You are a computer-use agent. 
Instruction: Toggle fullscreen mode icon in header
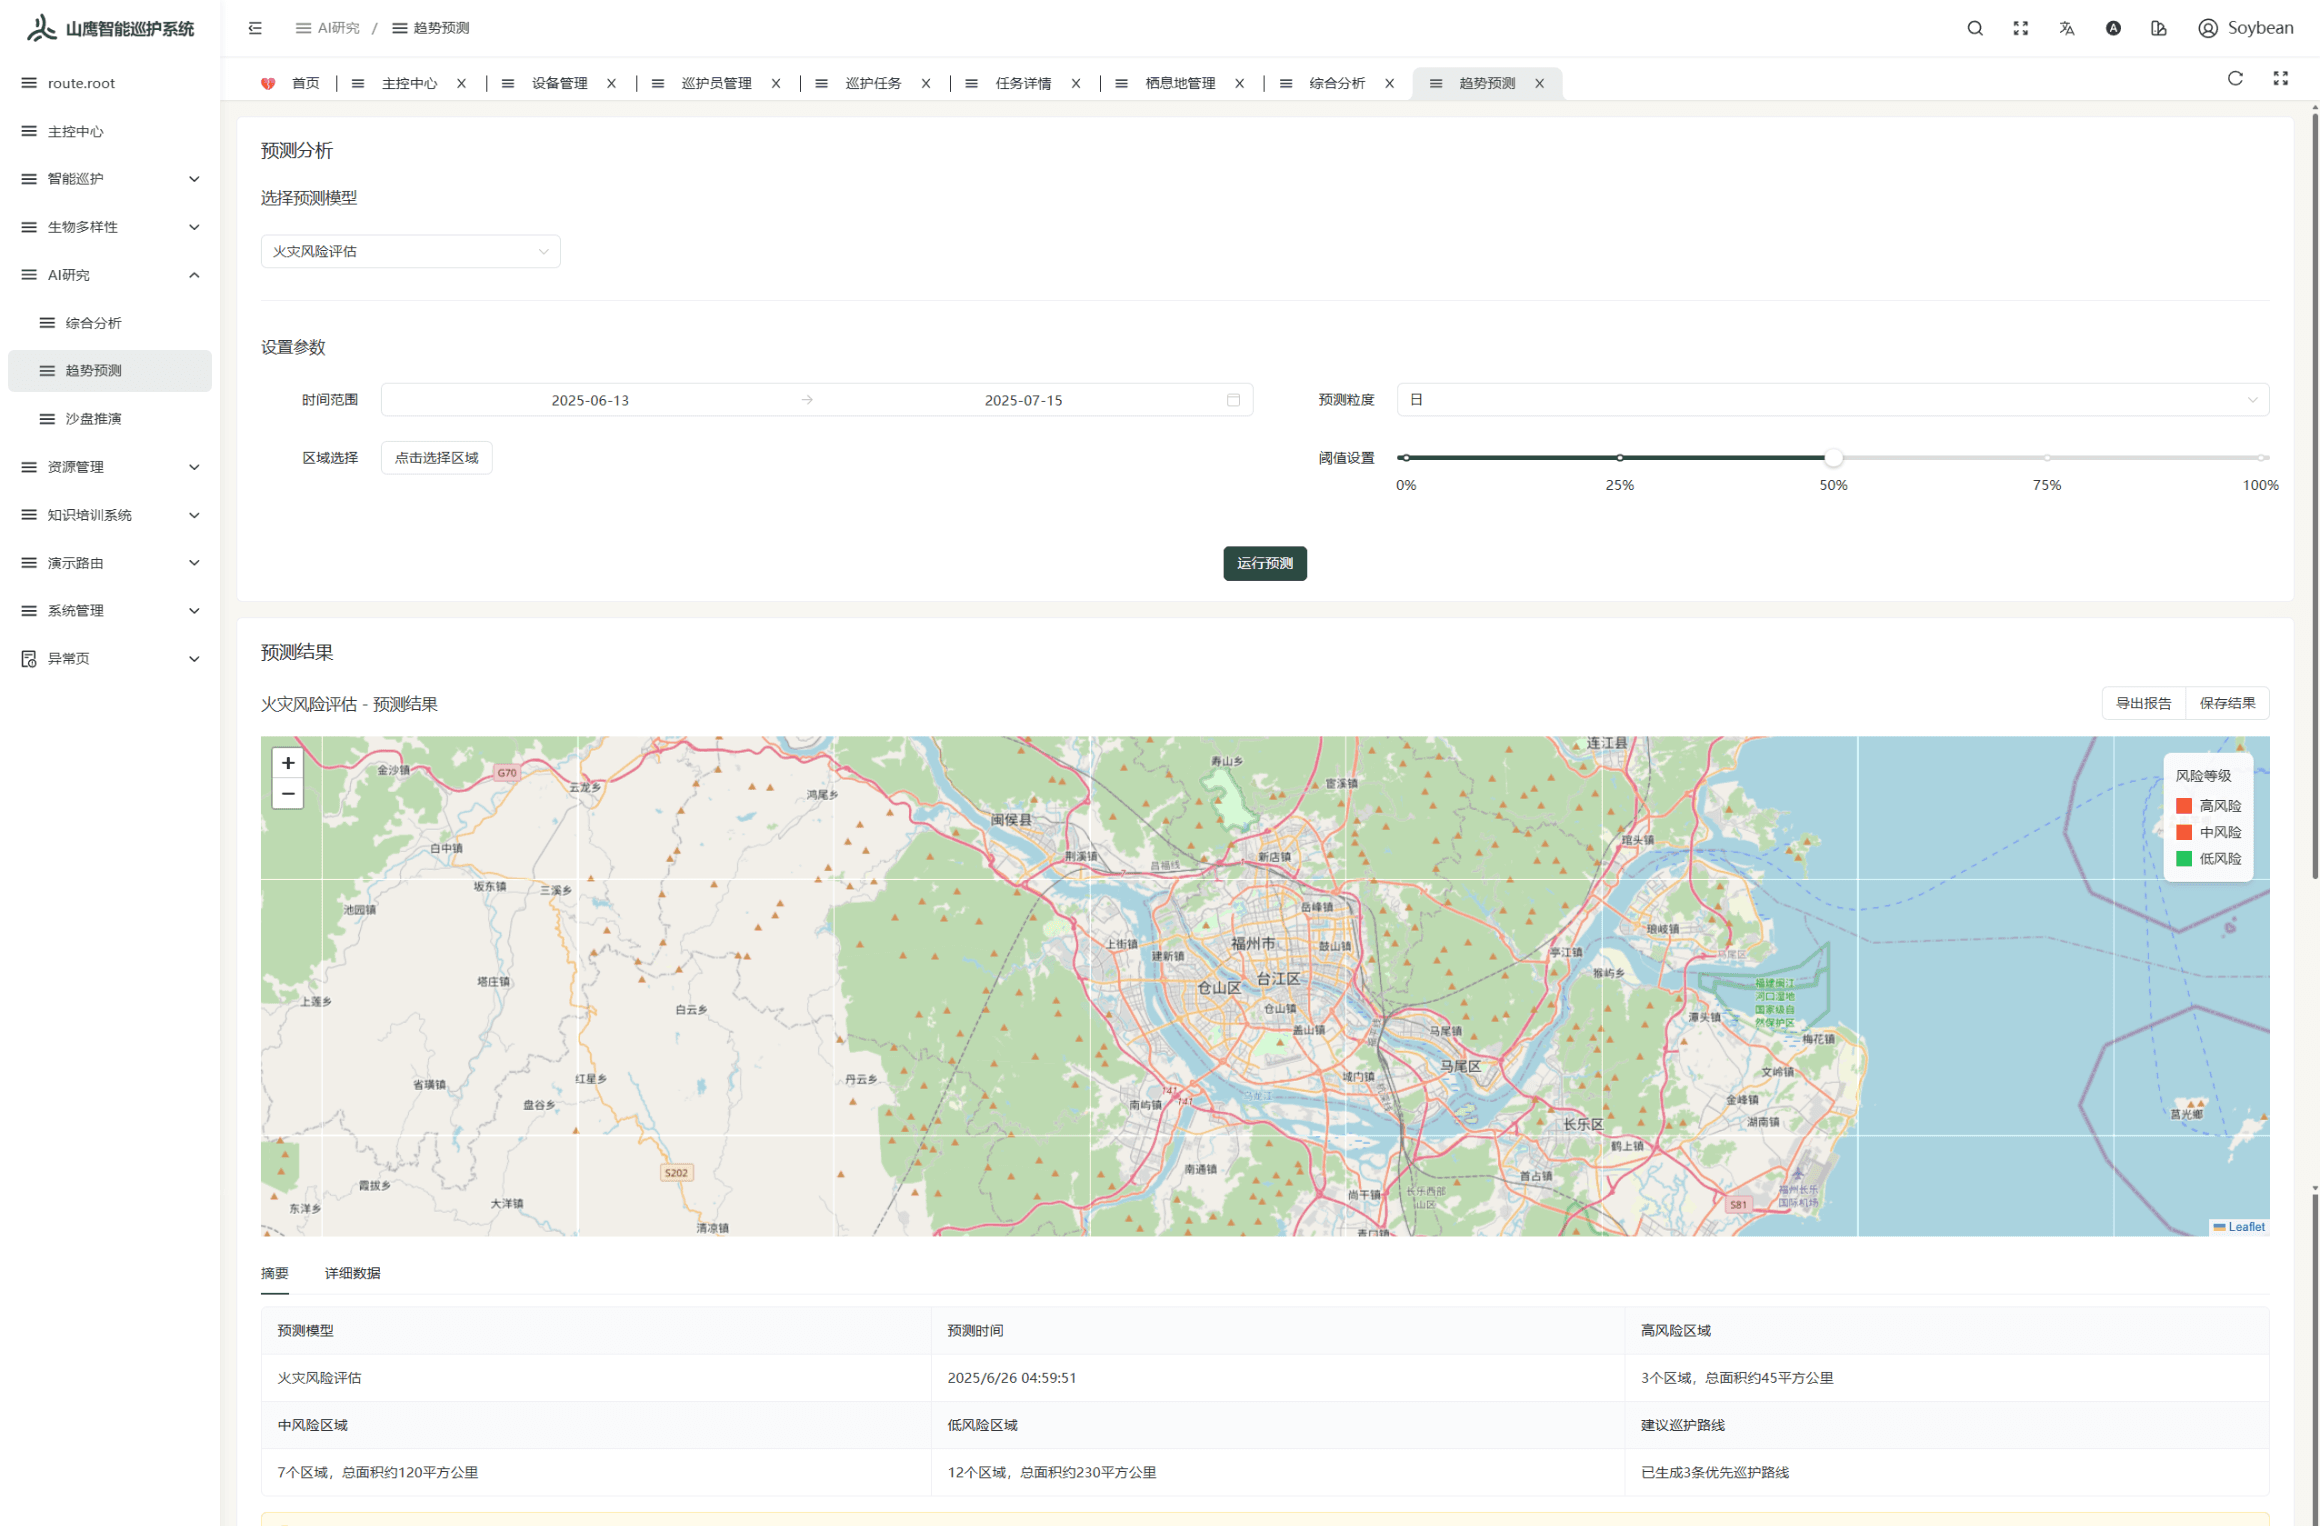pyautogui.click(x=2020, y=28)
